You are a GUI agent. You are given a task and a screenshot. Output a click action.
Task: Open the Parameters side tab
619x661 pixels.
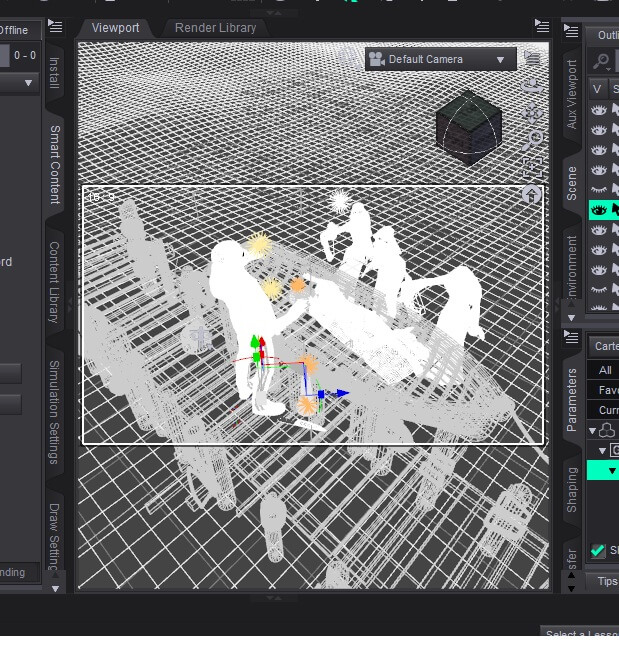572,400
